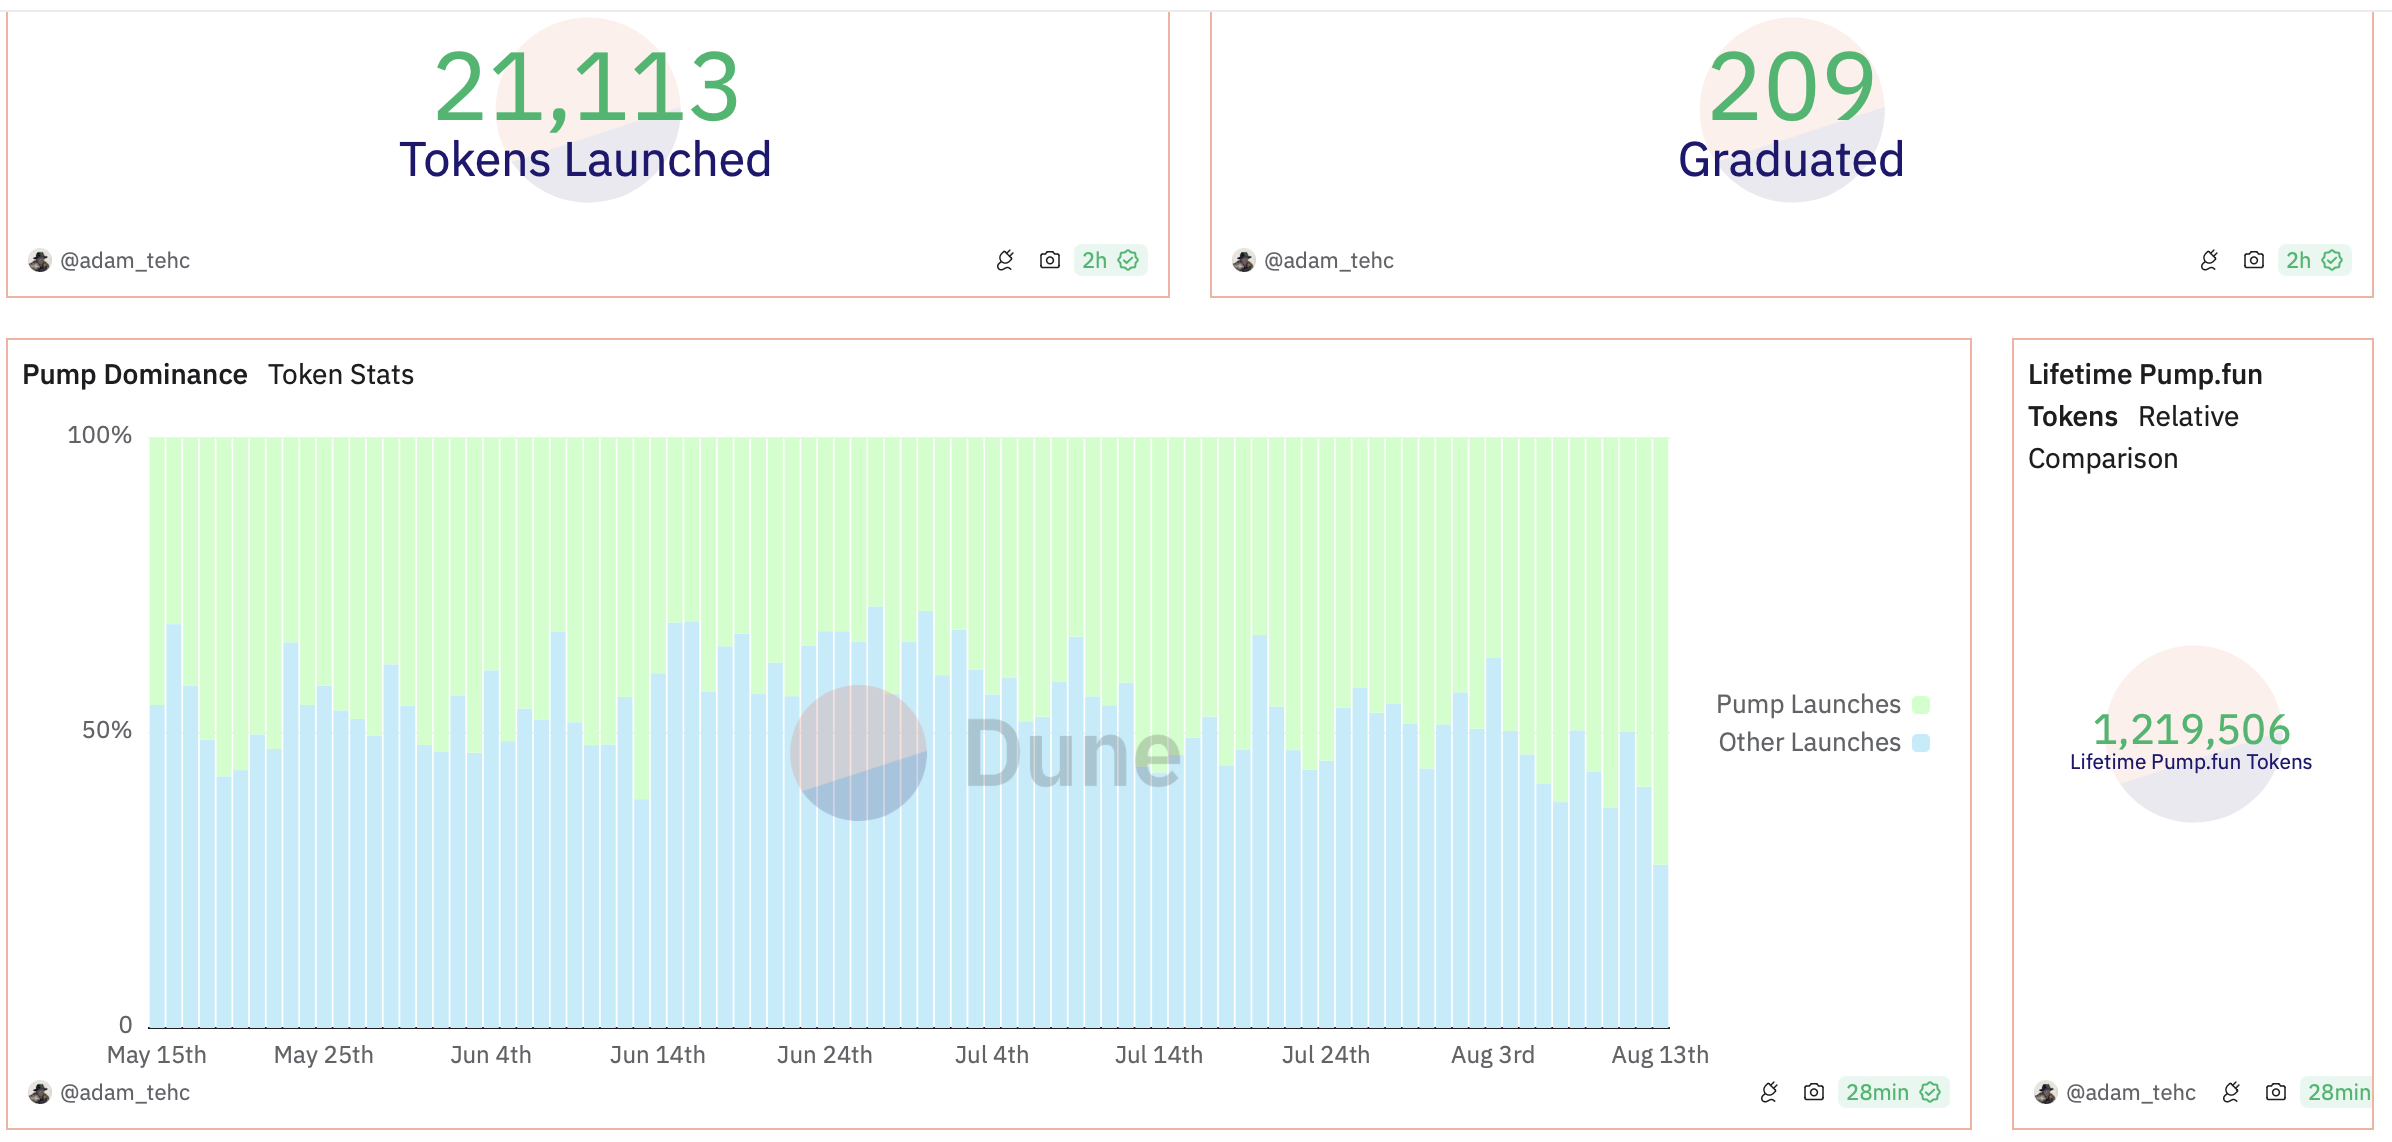This screenshot has width=2392, height=1142.
Task: Click the green Pump Launches color swatch
Action: [1920, 704]
